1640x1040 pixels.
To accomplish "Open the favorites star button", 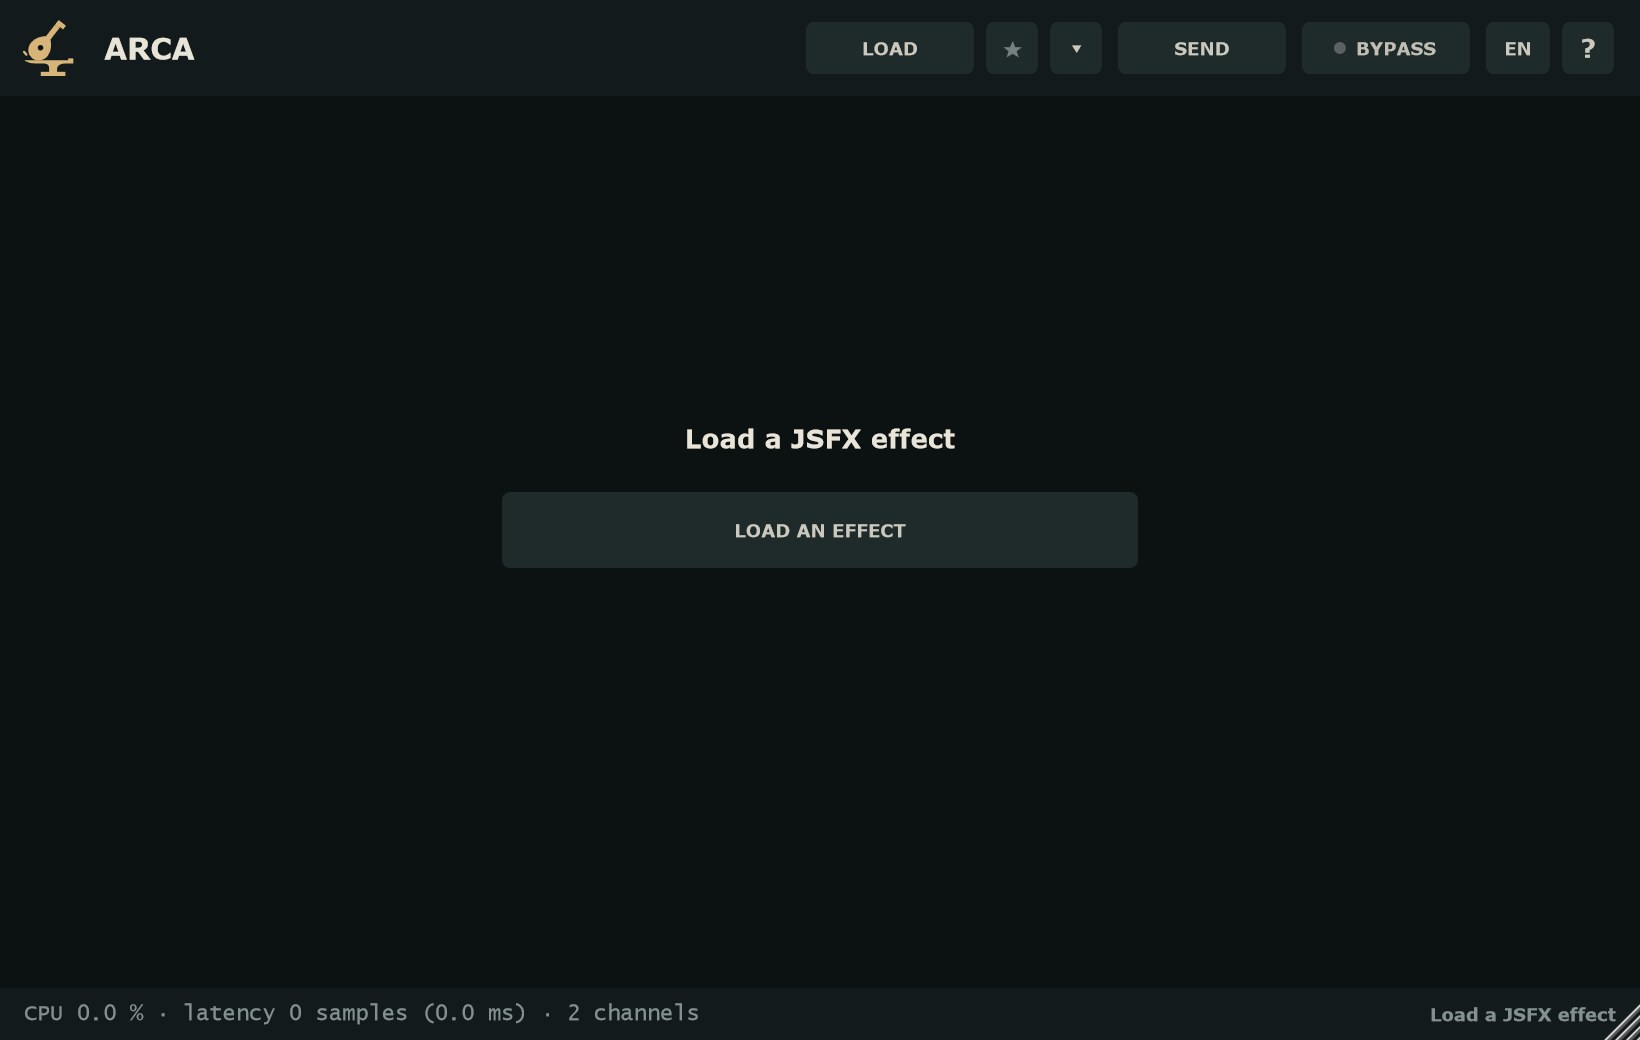I will (x=1012, y=48).
